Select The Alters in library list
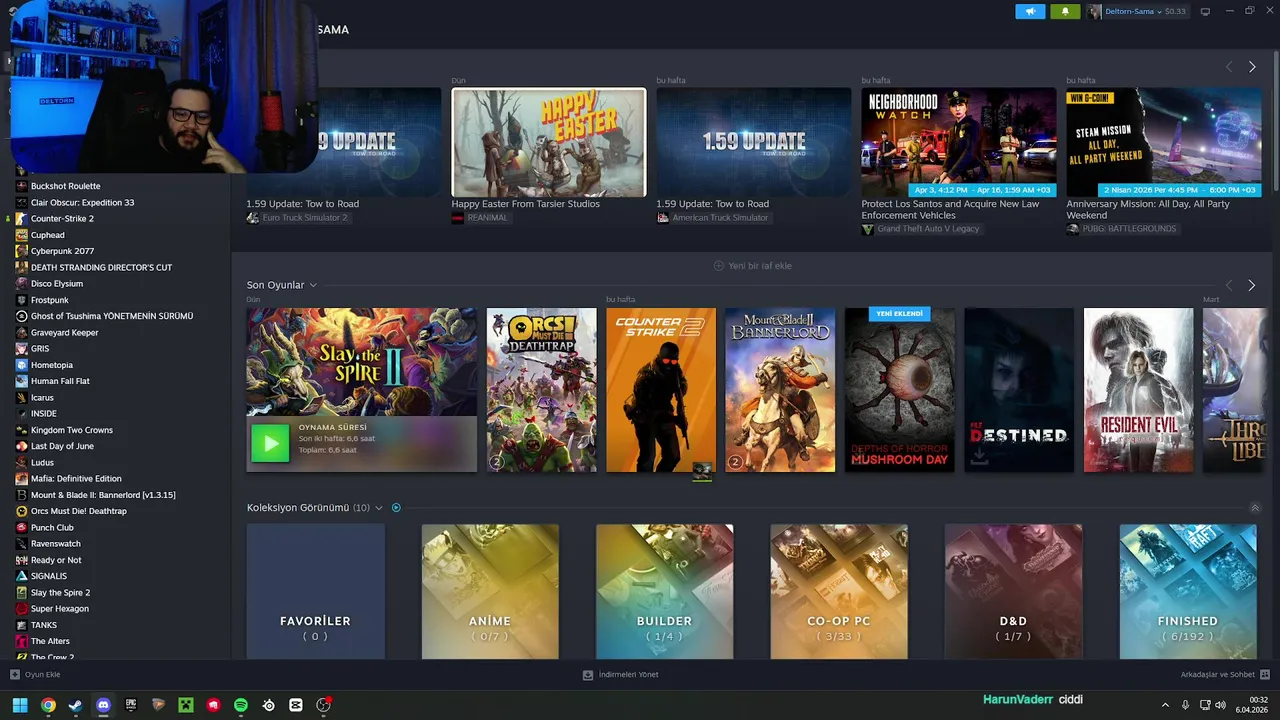 click(50, 641)
